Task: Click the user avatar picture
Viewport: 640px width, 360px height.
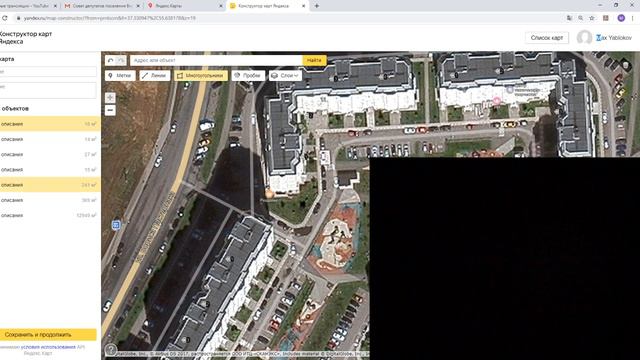Action: point(584,38)
